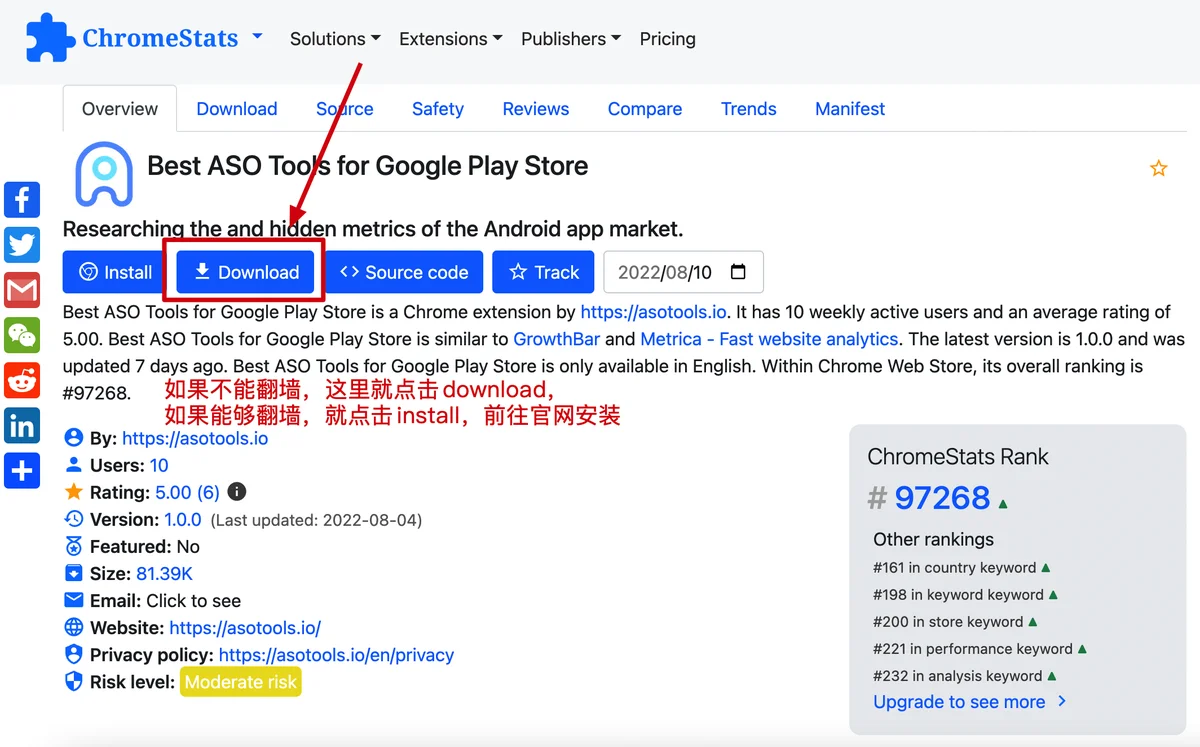Share page via WeChat icon
The height and width of the screenshot is (747, 1200).
tap(22, 335)
